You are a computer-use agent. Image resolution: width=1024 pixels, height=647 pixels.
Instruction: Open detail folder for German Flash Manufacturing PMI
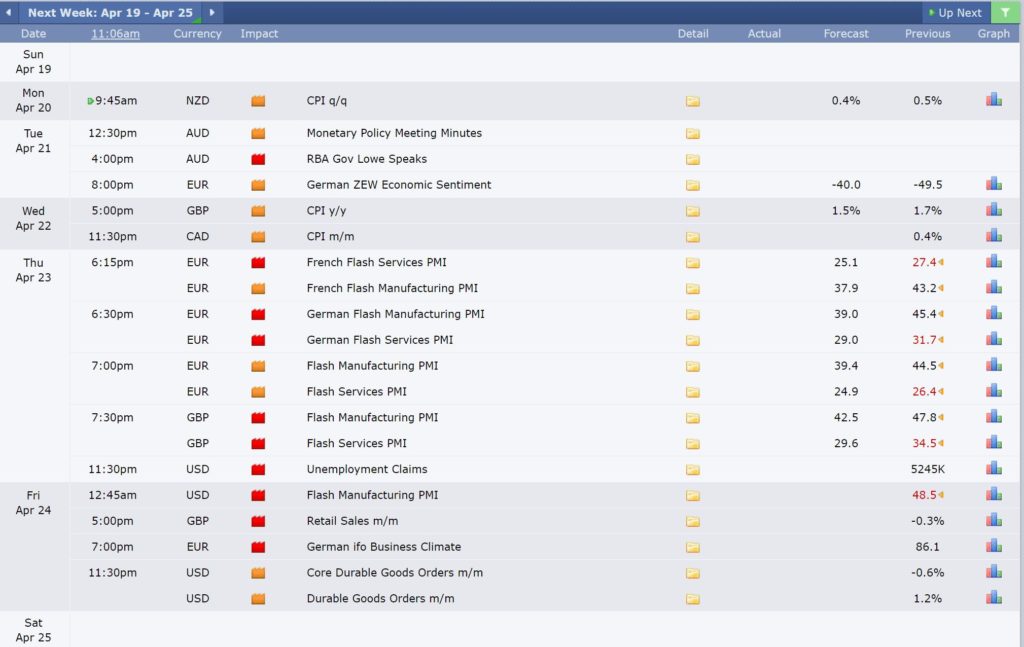tap(693, 315)
